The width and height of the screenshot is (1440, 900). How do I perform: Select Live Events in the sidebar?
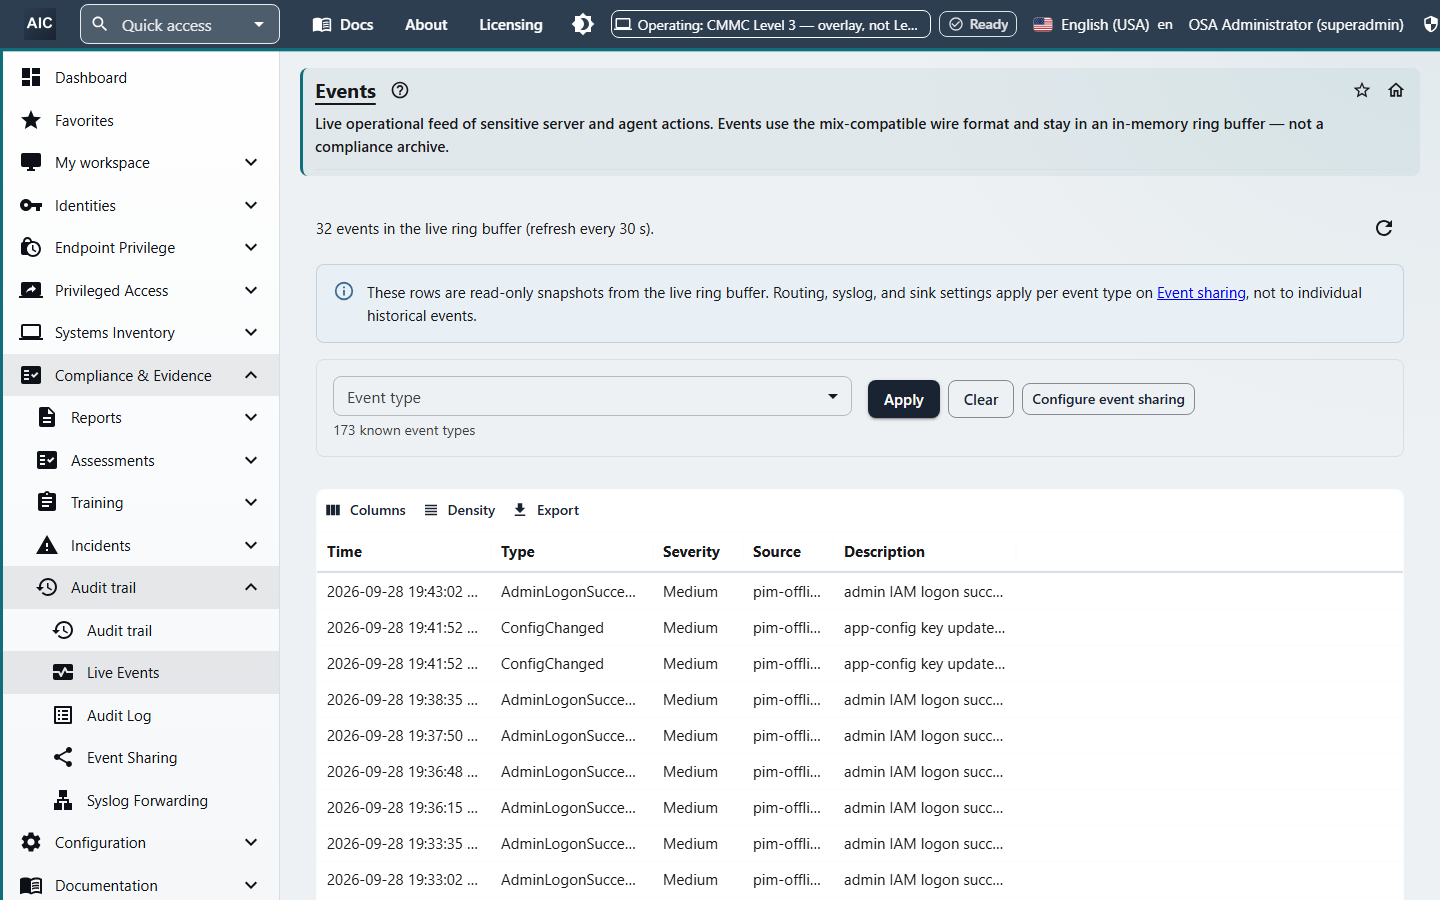[x=141, y=672]
